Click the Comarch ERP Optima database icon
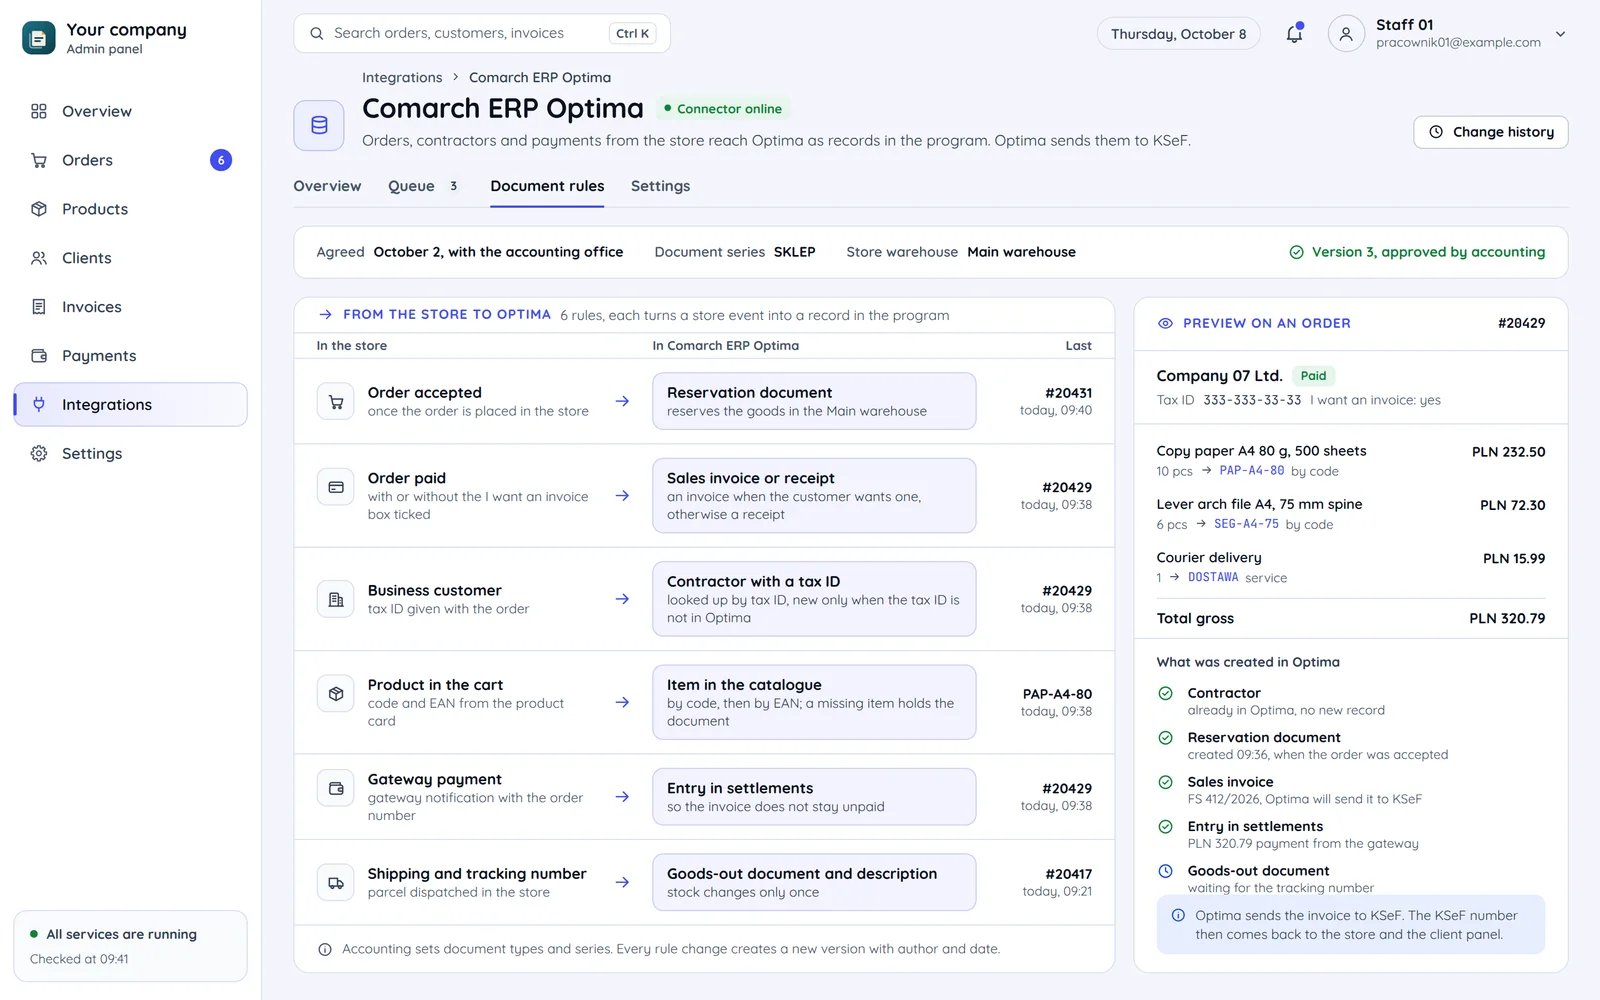Image resolution: width=1600 pixels, height=1000 pixels. [319, 125]
